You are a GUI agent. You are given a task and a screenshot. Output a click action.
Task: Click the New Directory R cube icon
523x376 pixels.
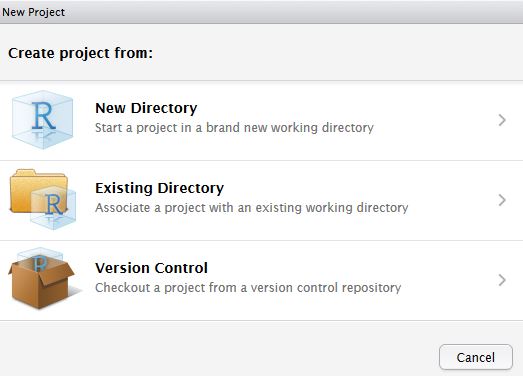pos(42,120)
